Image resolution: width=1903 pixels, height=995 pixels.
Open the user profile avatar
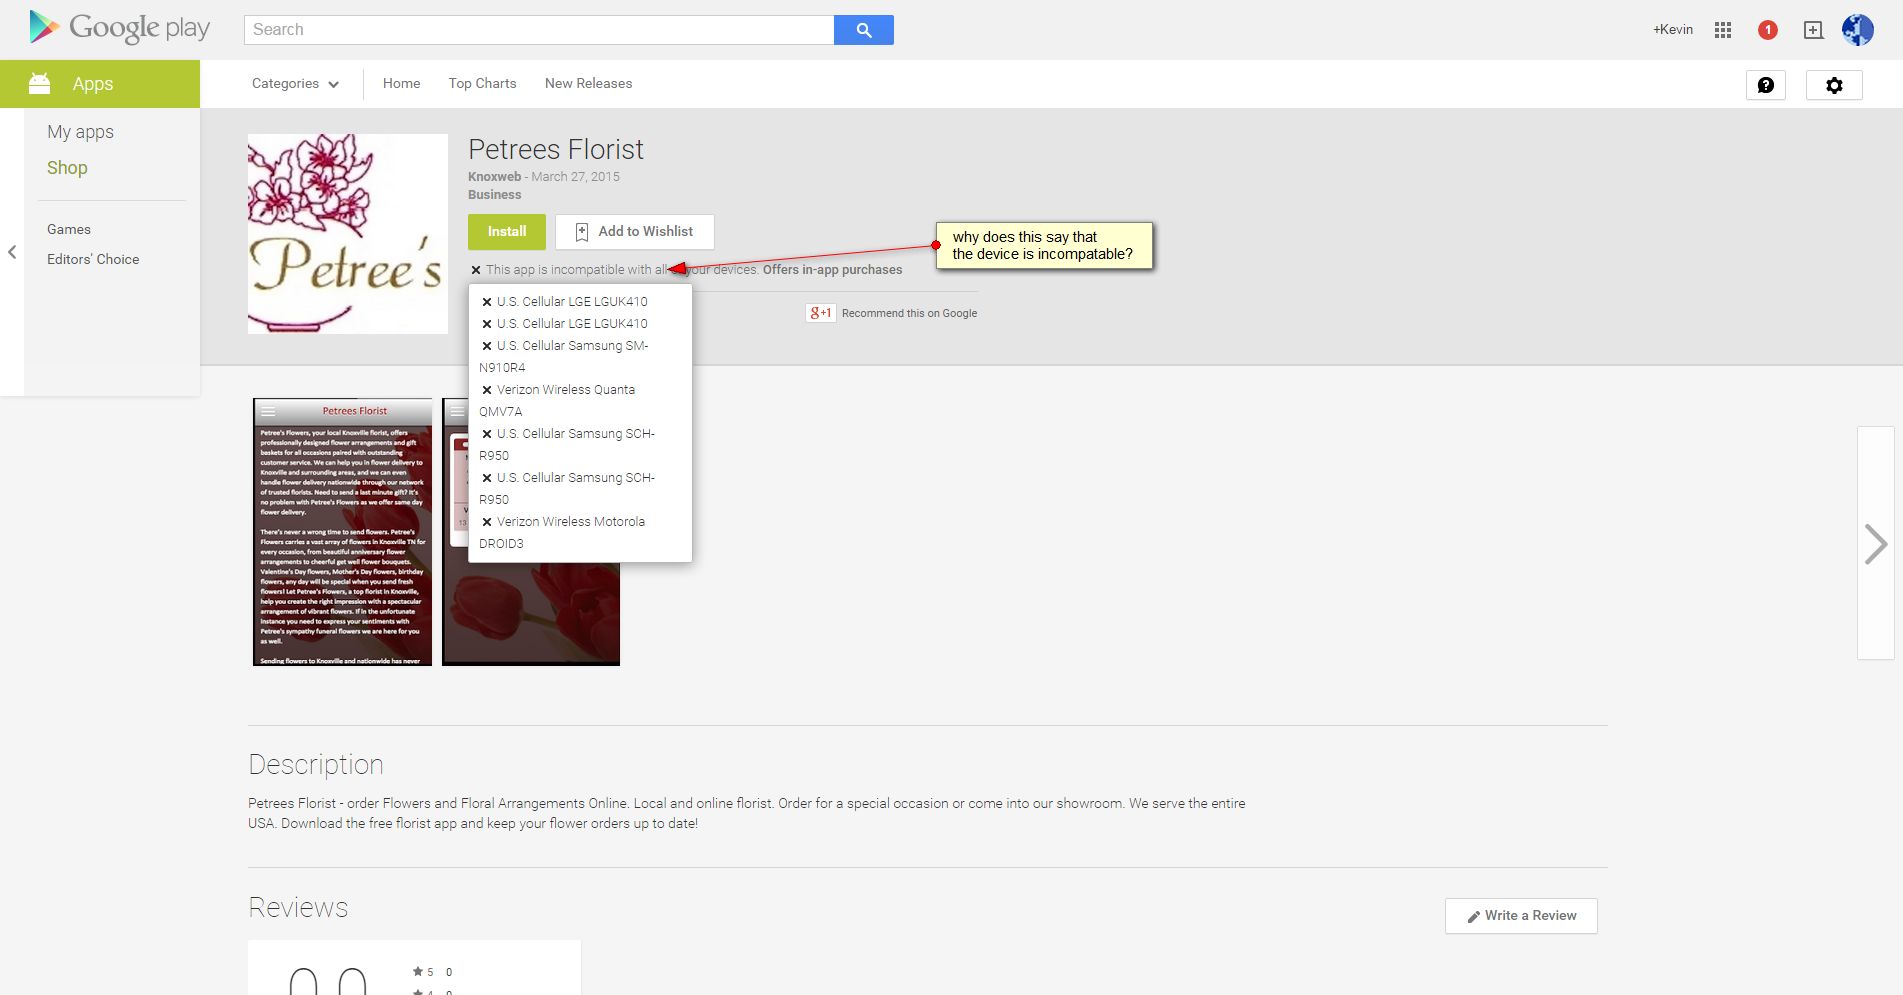pos(1858,30)
